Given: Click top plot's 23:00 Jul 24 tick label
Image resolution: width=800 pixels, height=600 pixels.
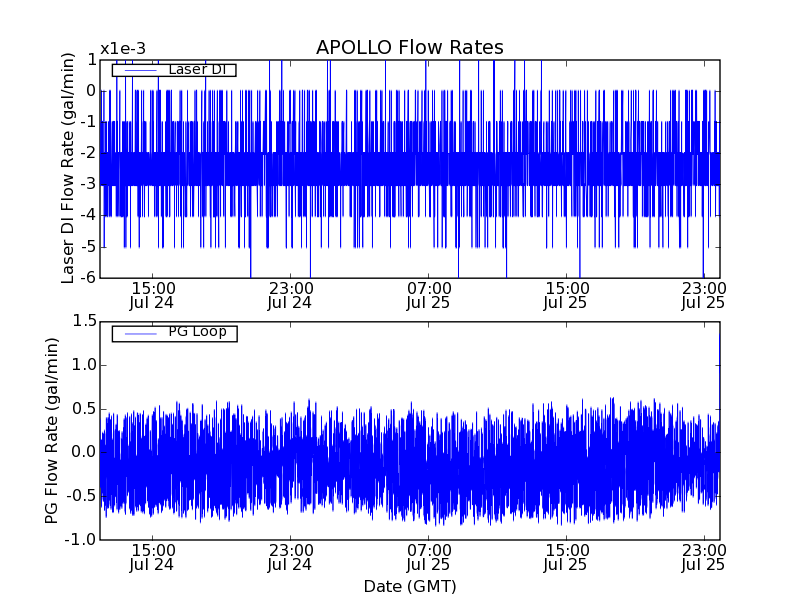Looking at the screenshot, I should pyautogui.click(x=290, y=295).
